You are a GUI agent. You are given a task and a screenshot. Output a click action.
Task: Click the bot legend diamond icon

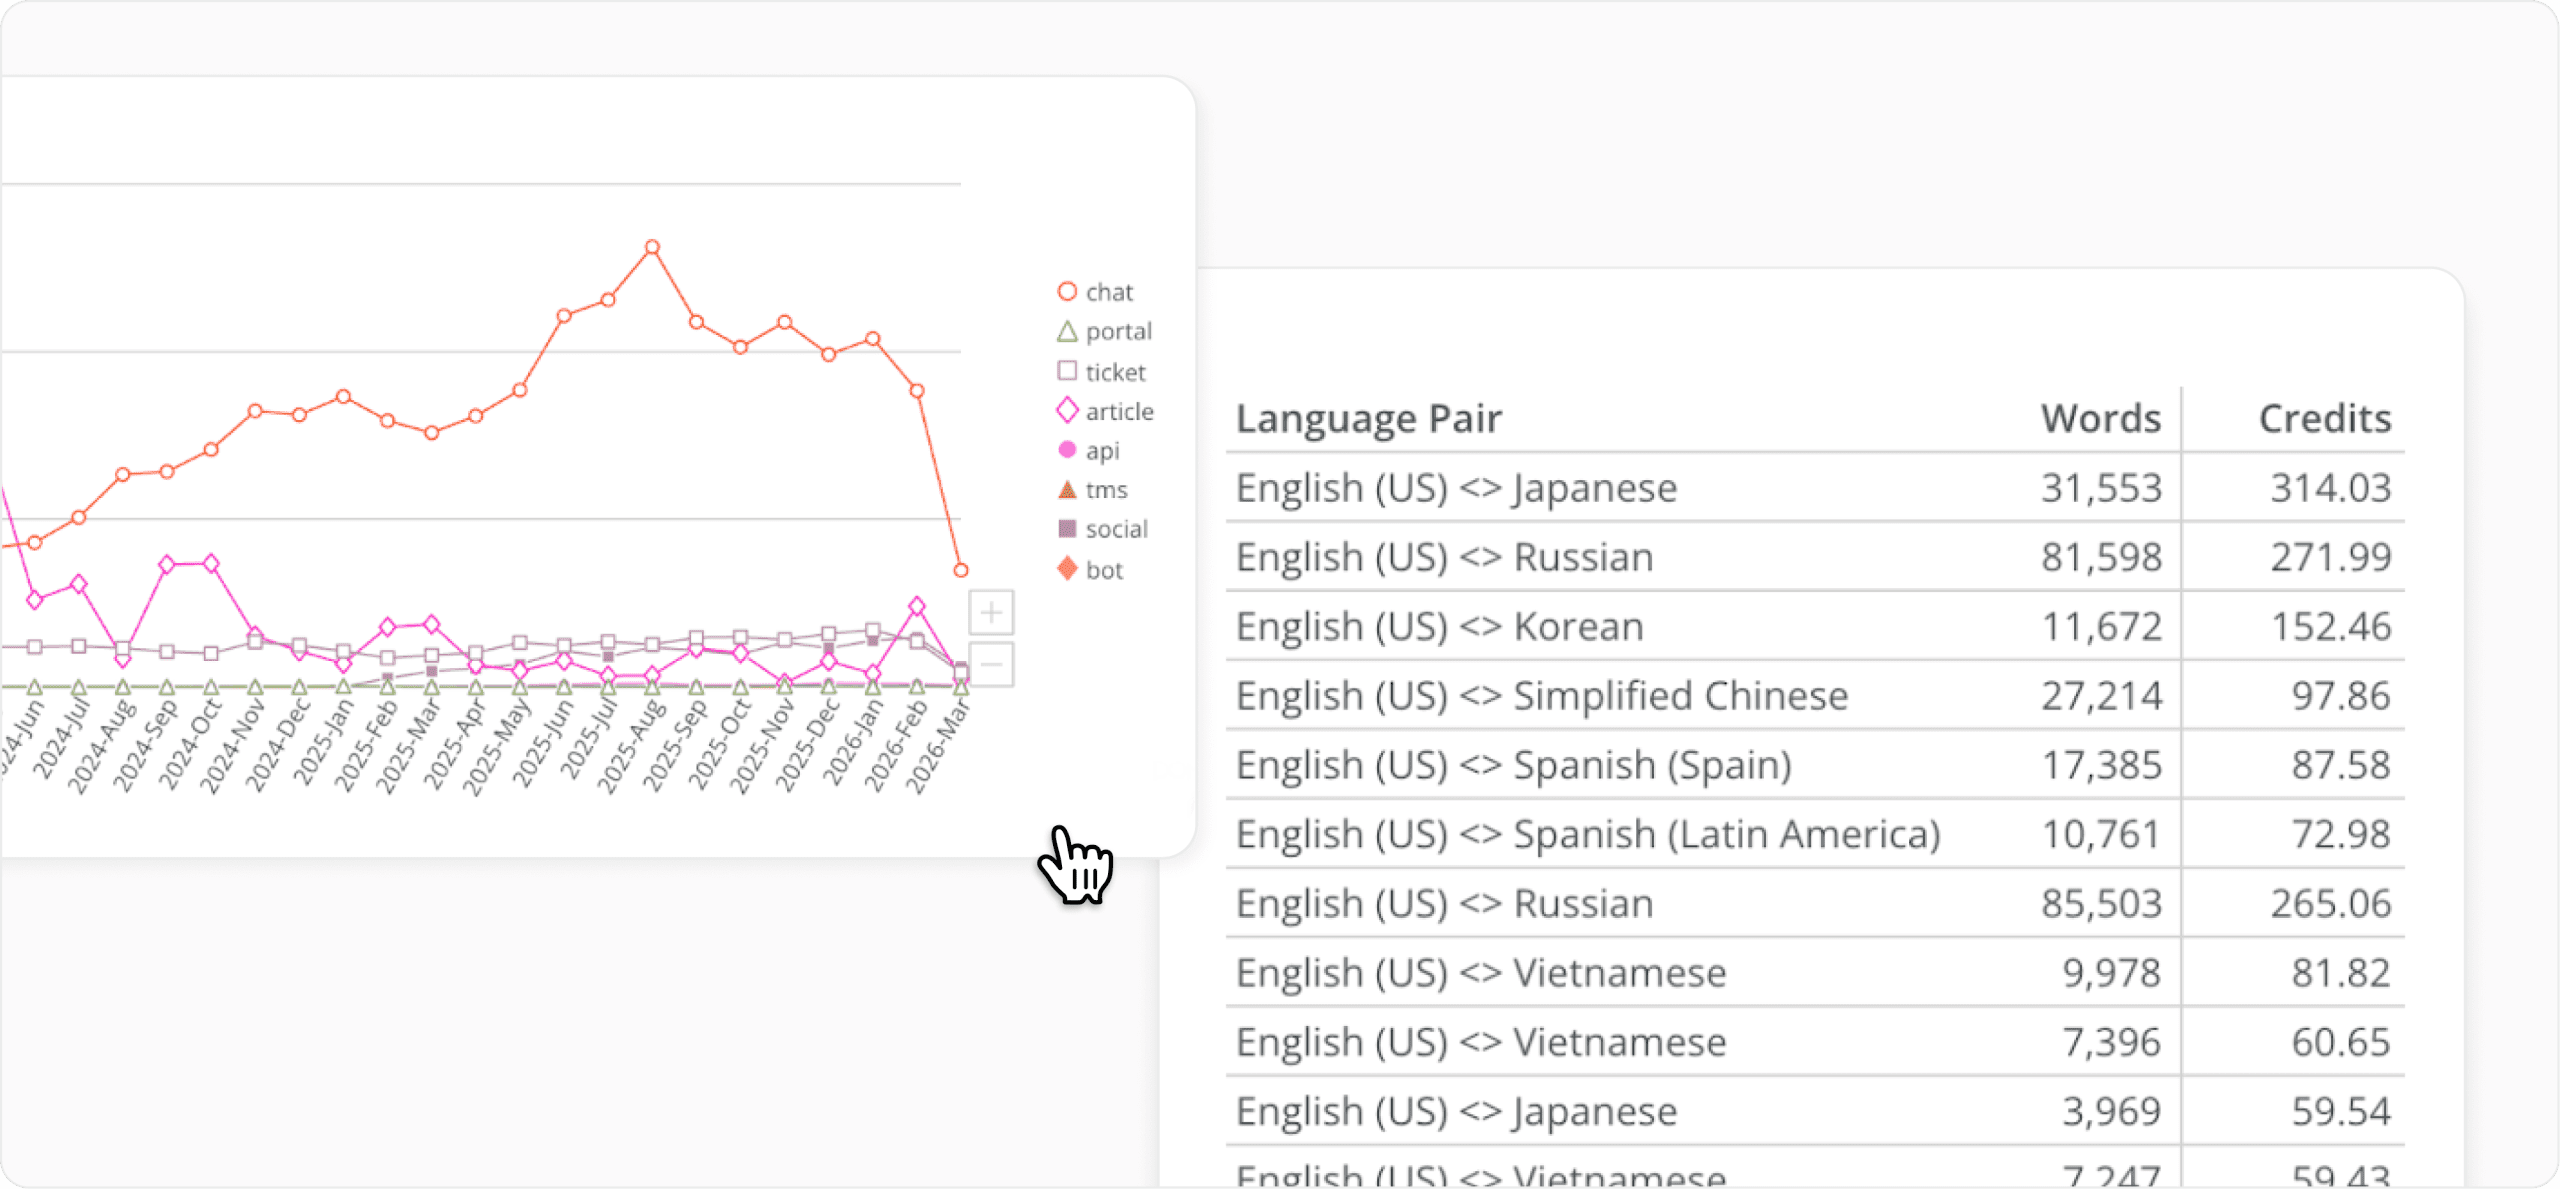[1067, 569]
